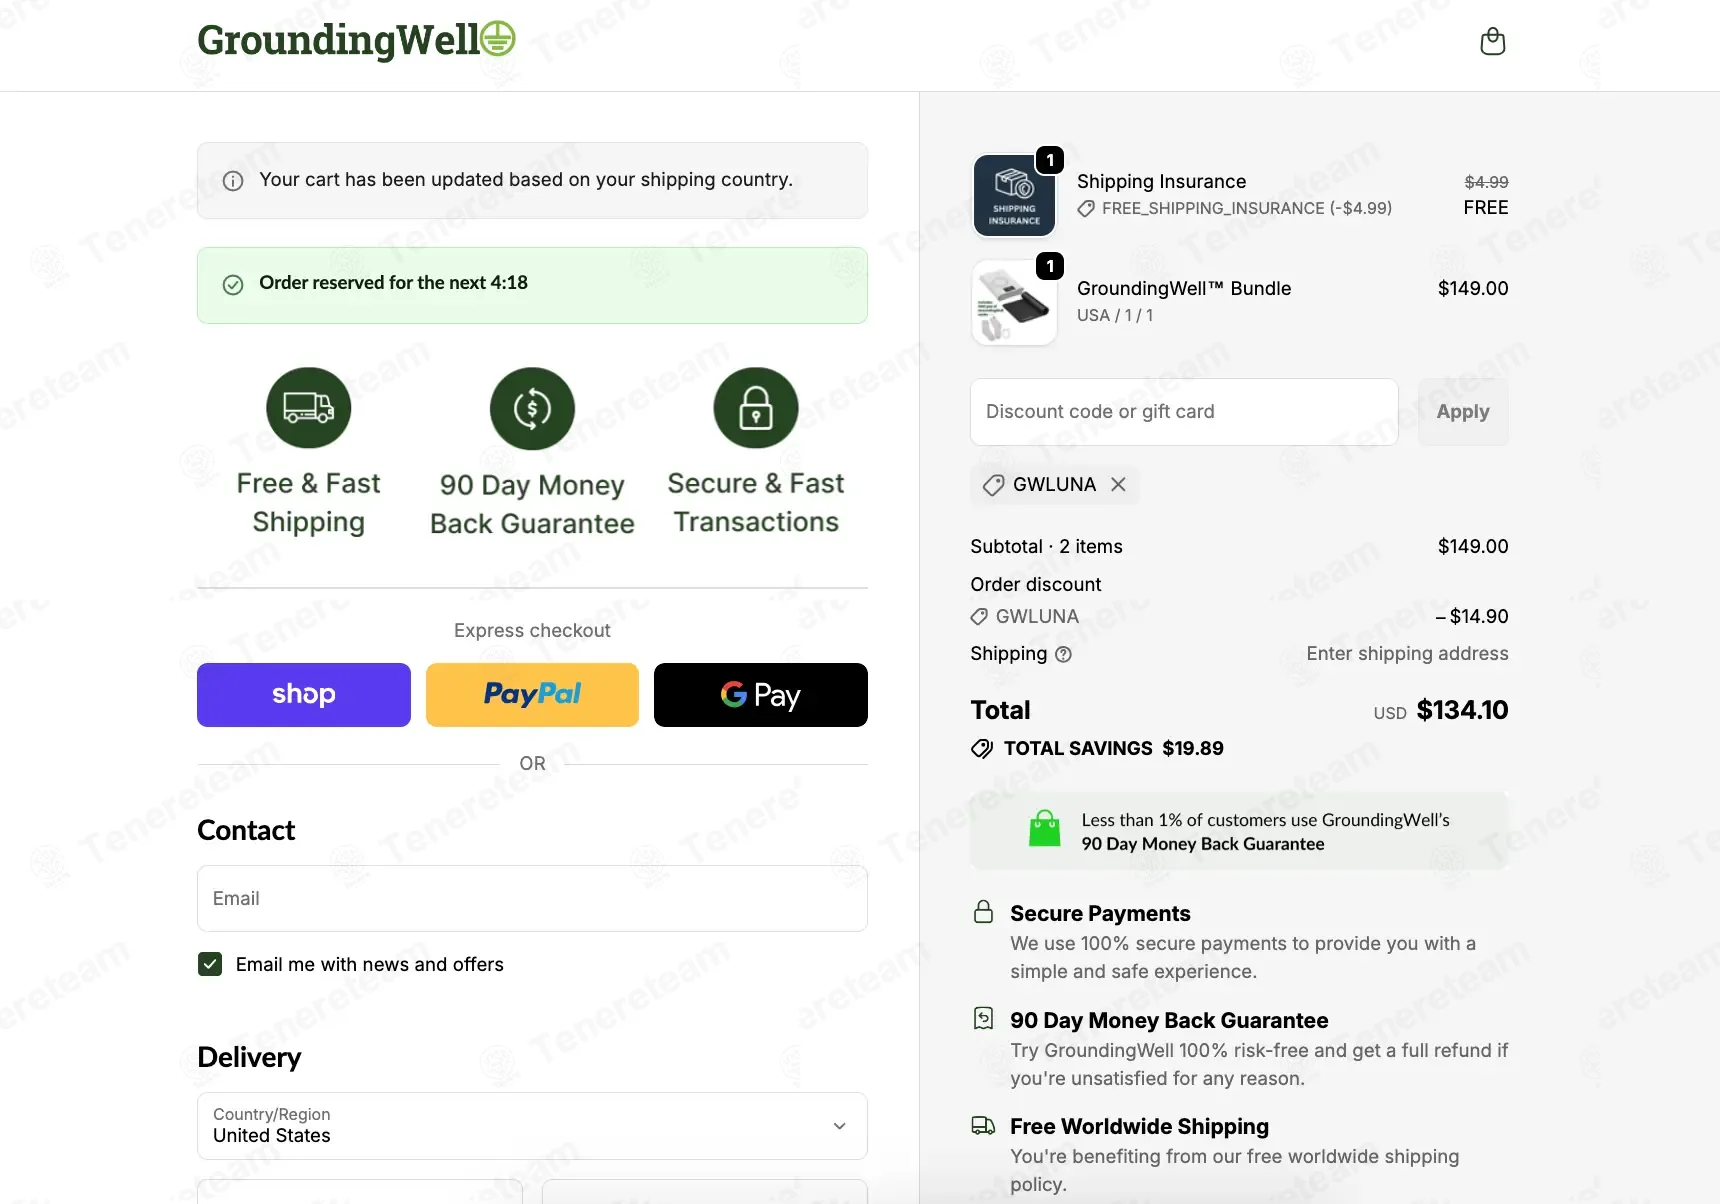Click the green order reserved checkmark icon
1720x1204 pixels.
(233, 285)
